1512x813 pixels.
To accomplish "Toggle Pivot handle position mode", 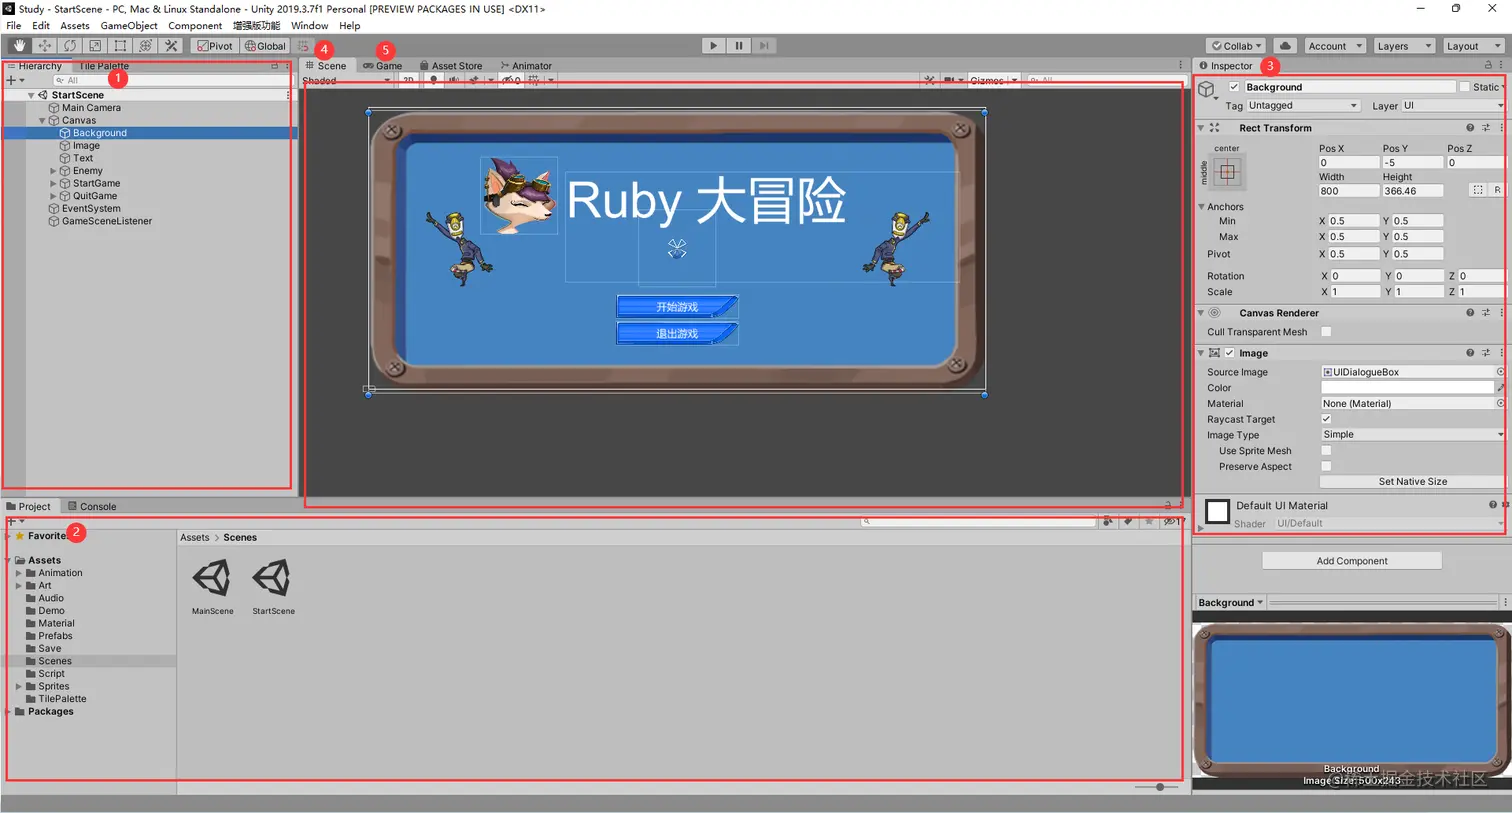I will [215, 46].
